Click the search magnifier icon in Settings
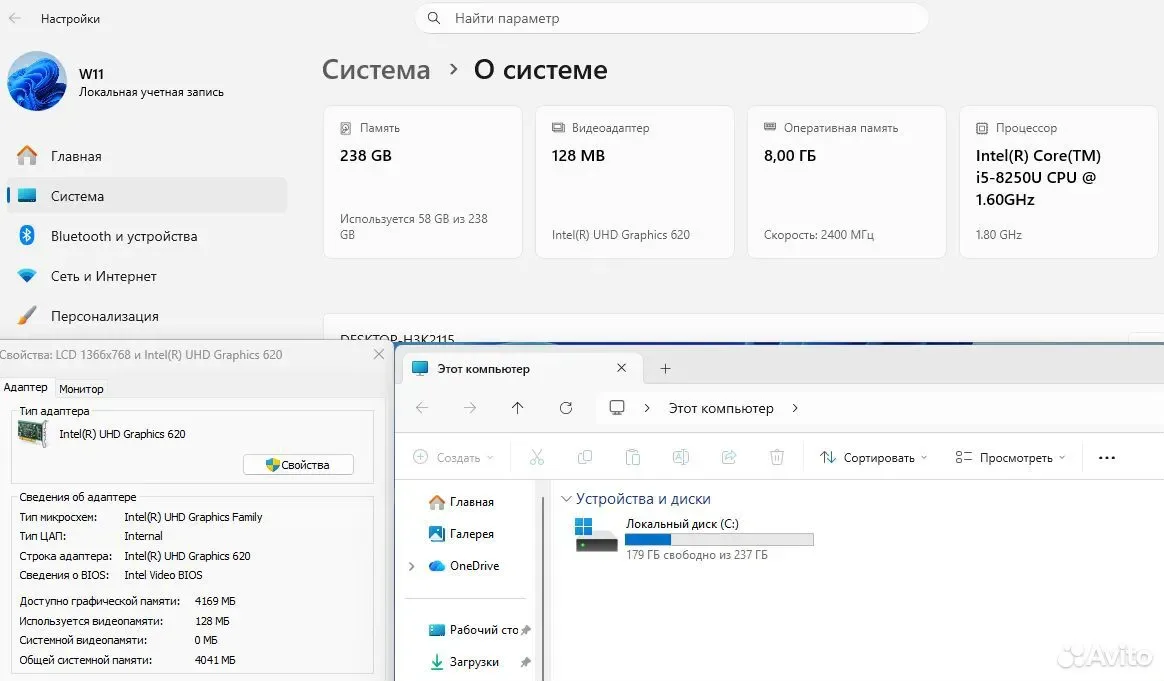This screenshot has height=681, width=1164. click(434, 18)
